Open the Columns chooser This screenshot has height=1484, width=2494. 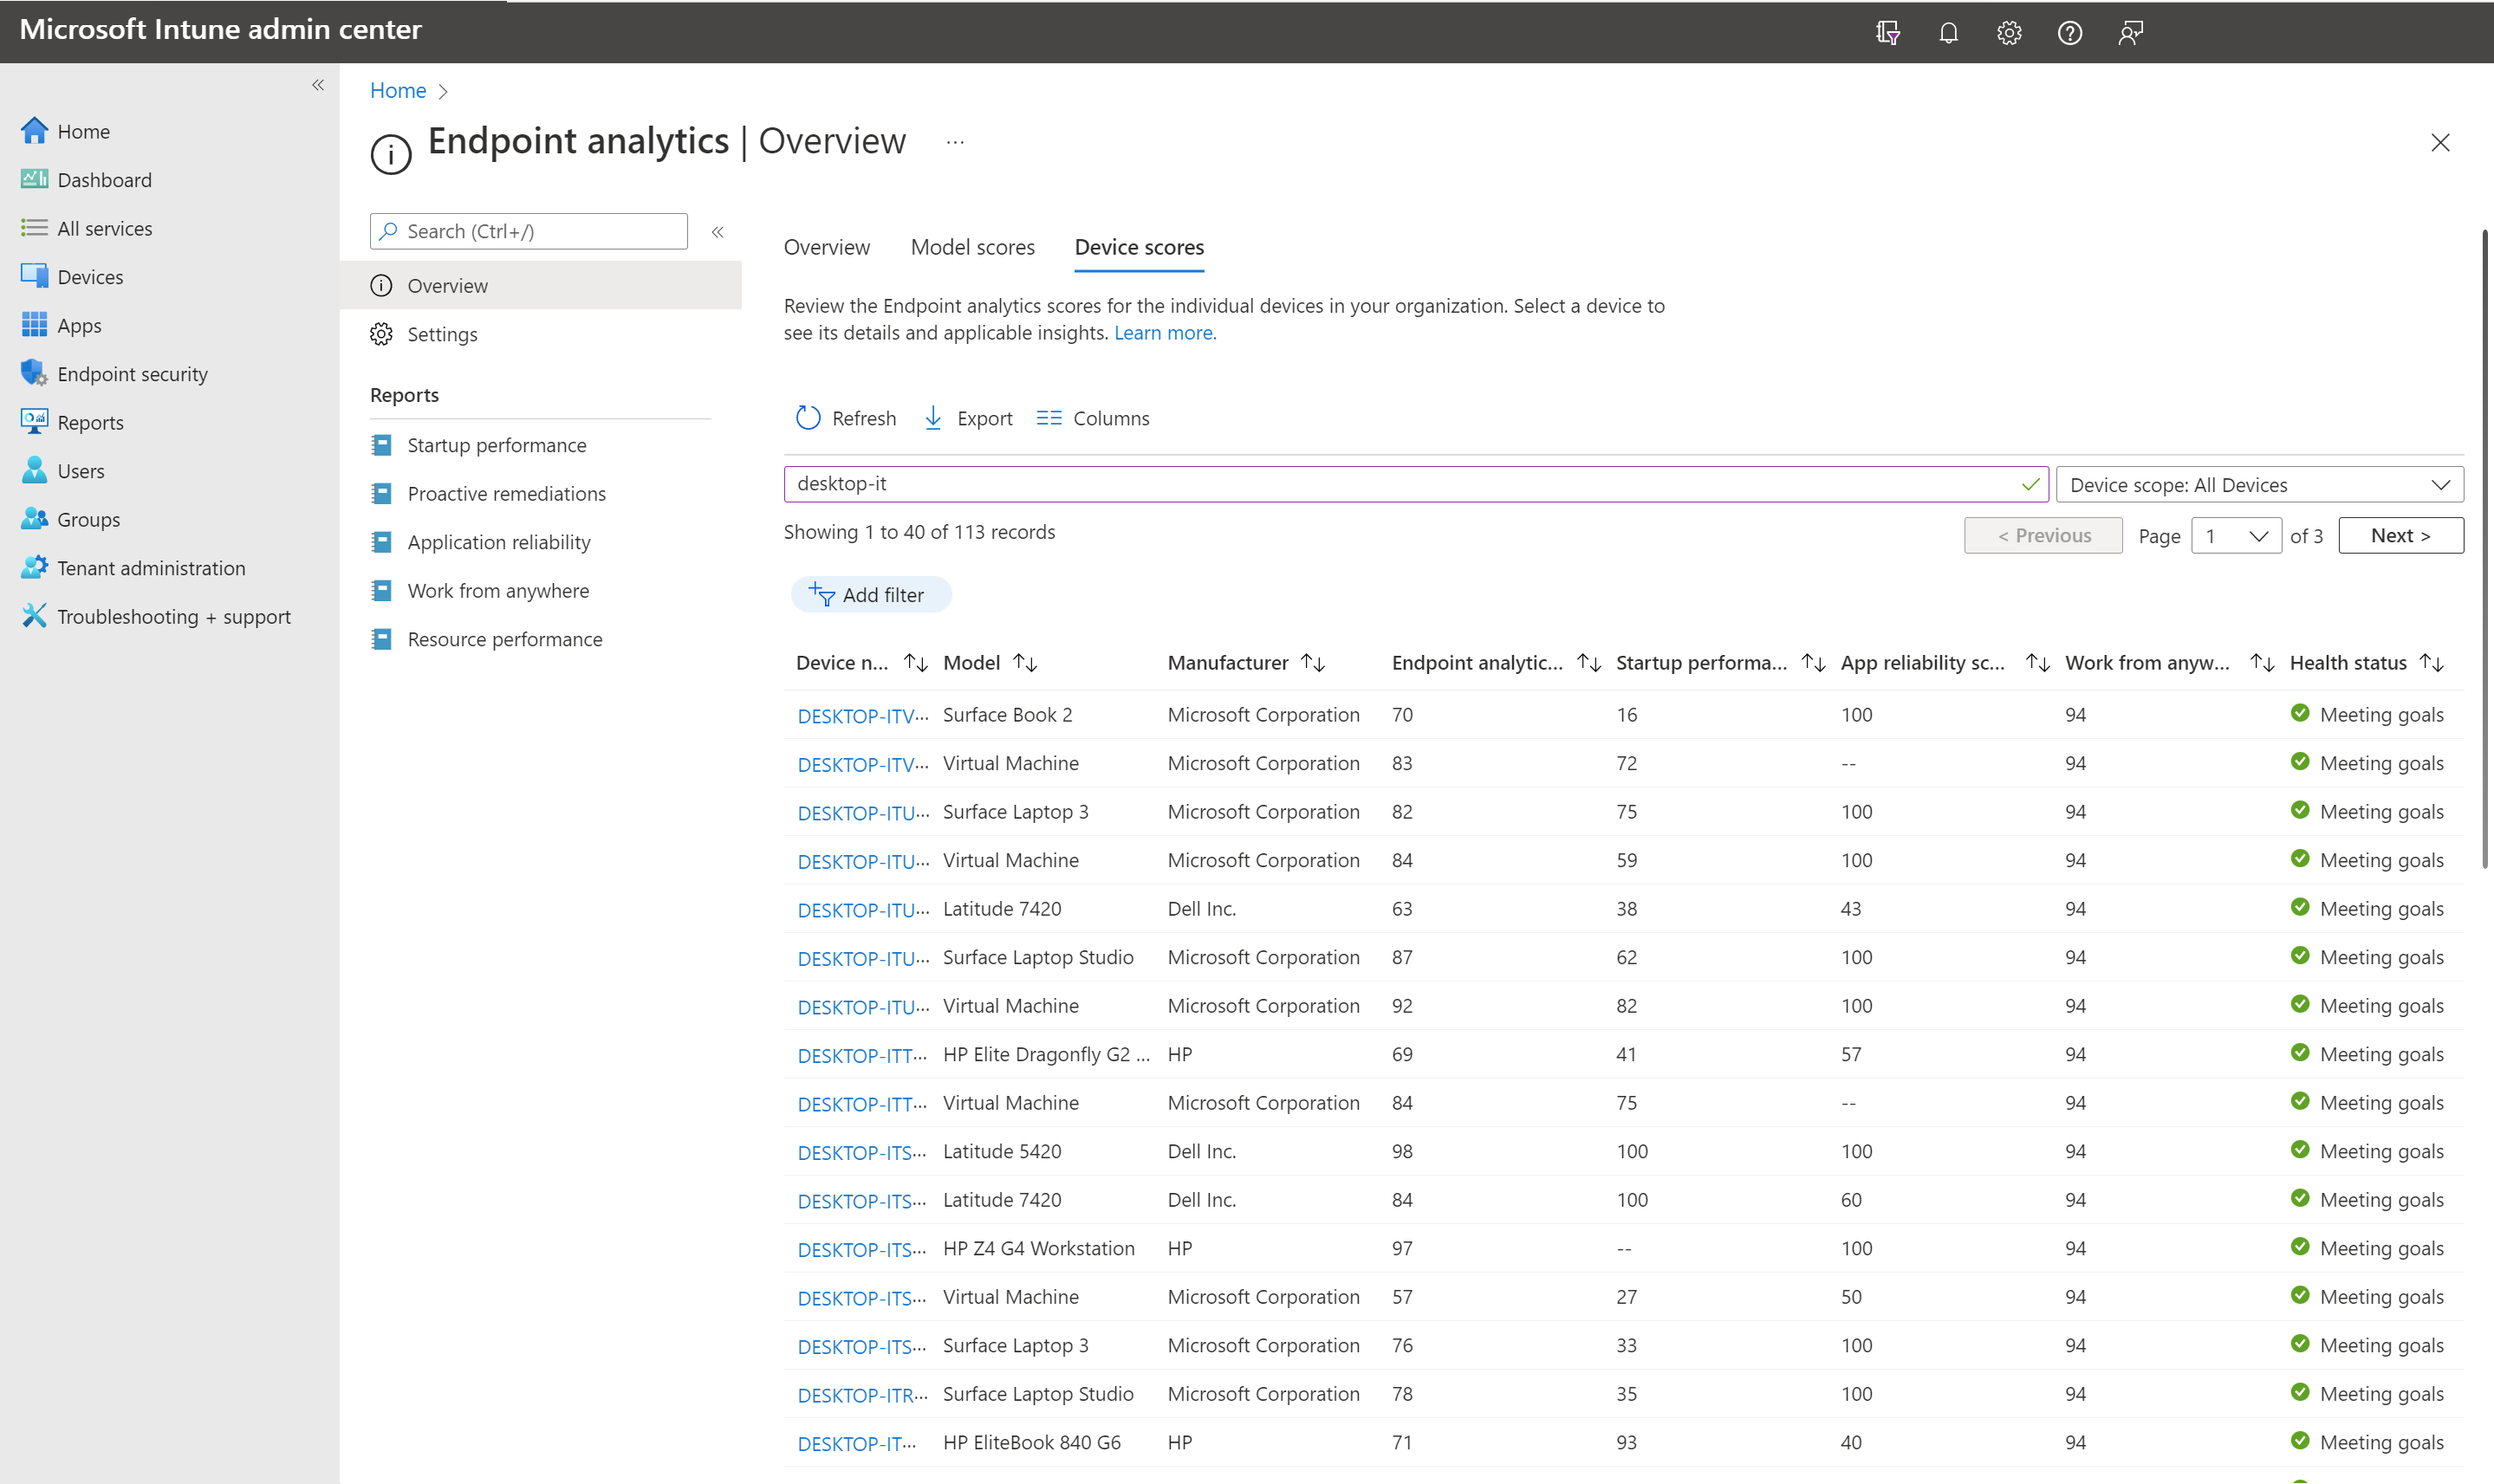point(1092,418)
